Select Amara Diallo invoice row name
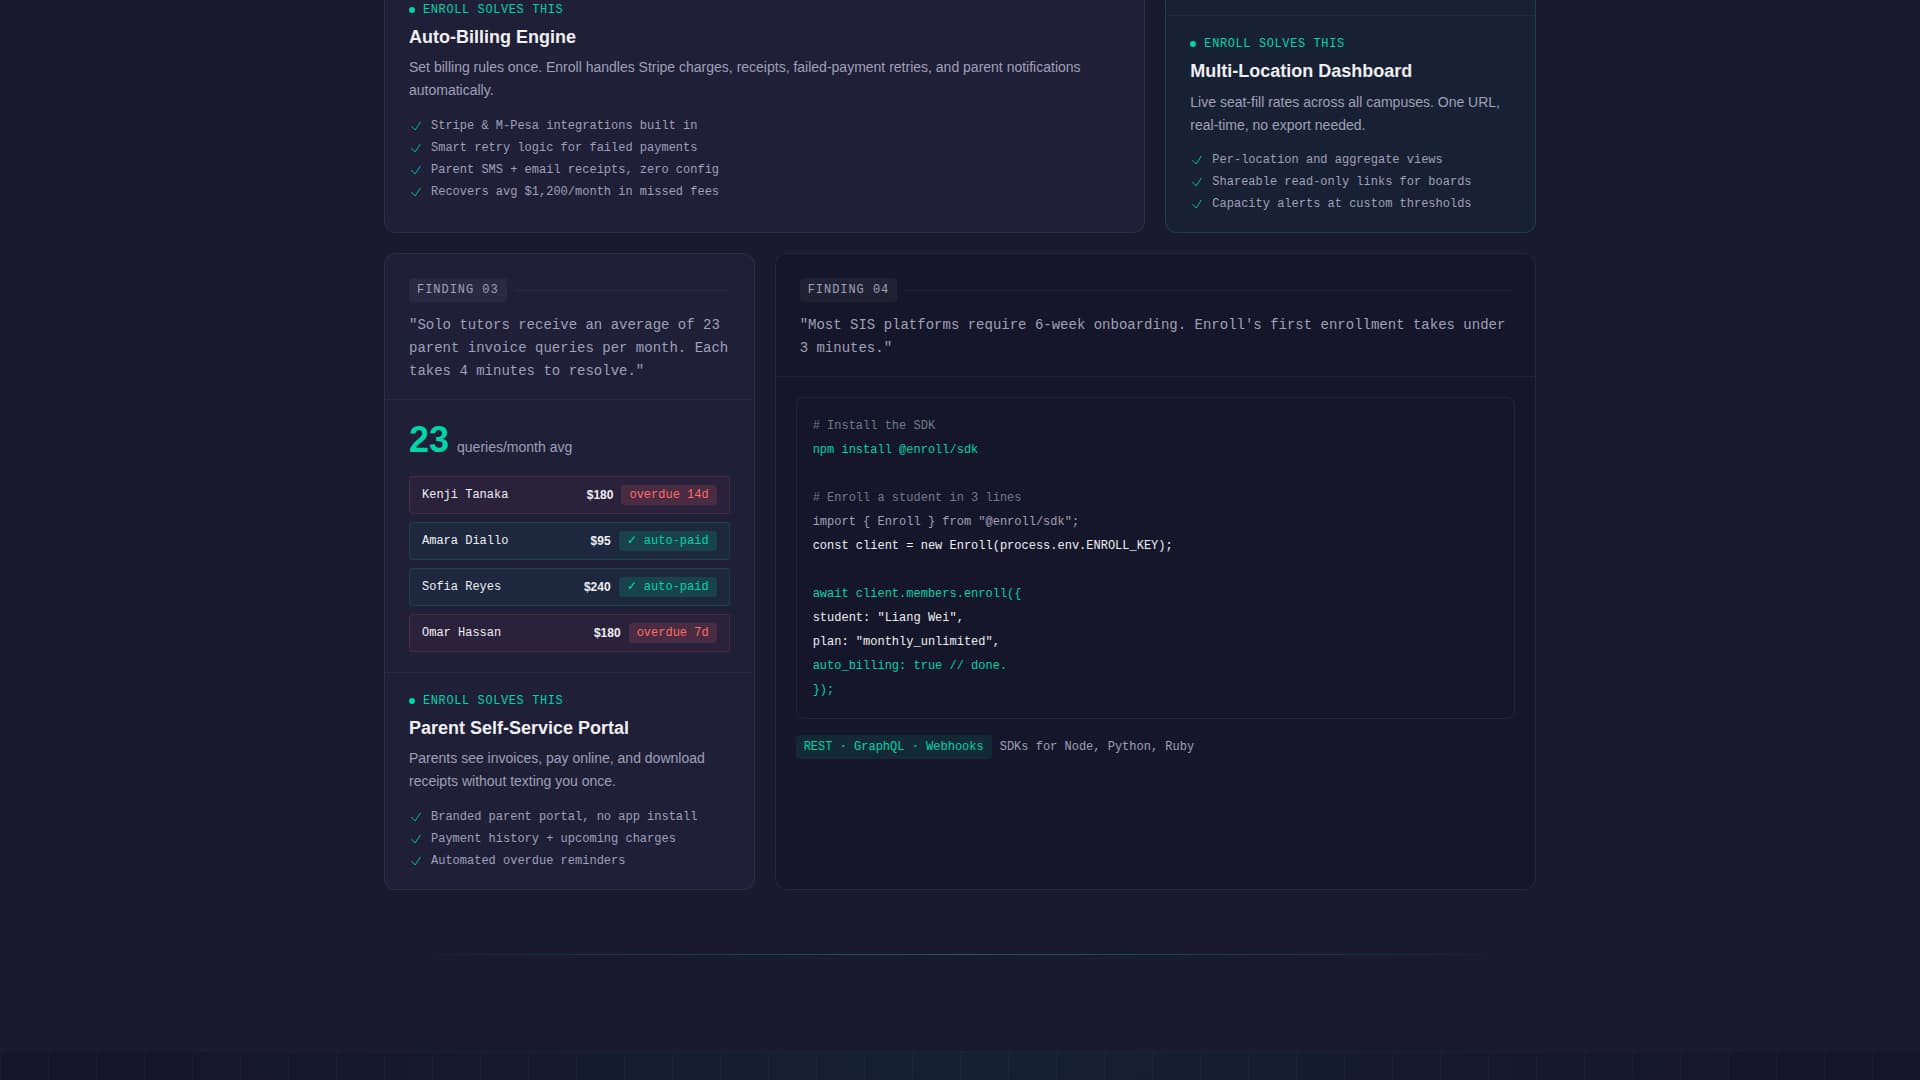The image size is (1920, 1080). (465, 541)
